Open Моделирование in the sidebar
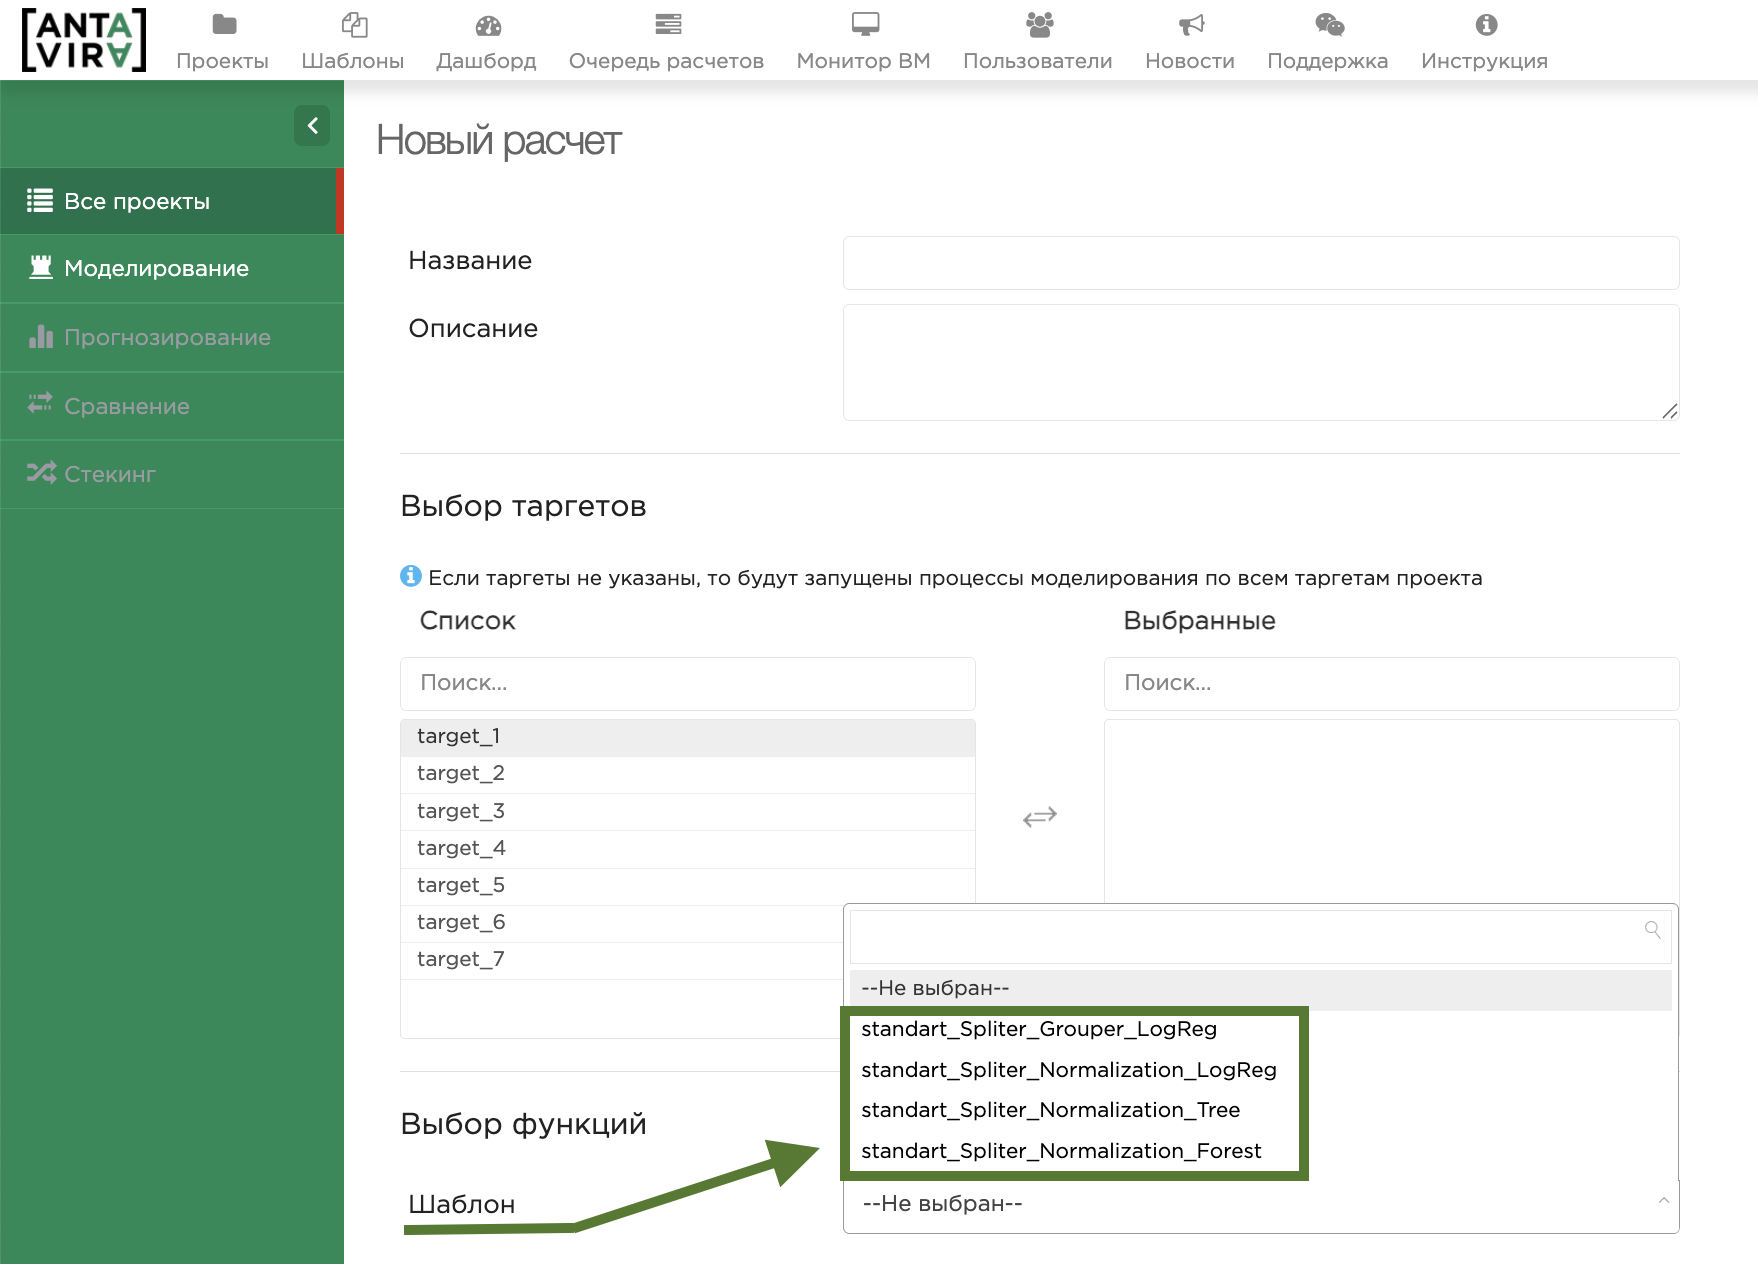This screenshot has width=1758, height=1264. 156,268
